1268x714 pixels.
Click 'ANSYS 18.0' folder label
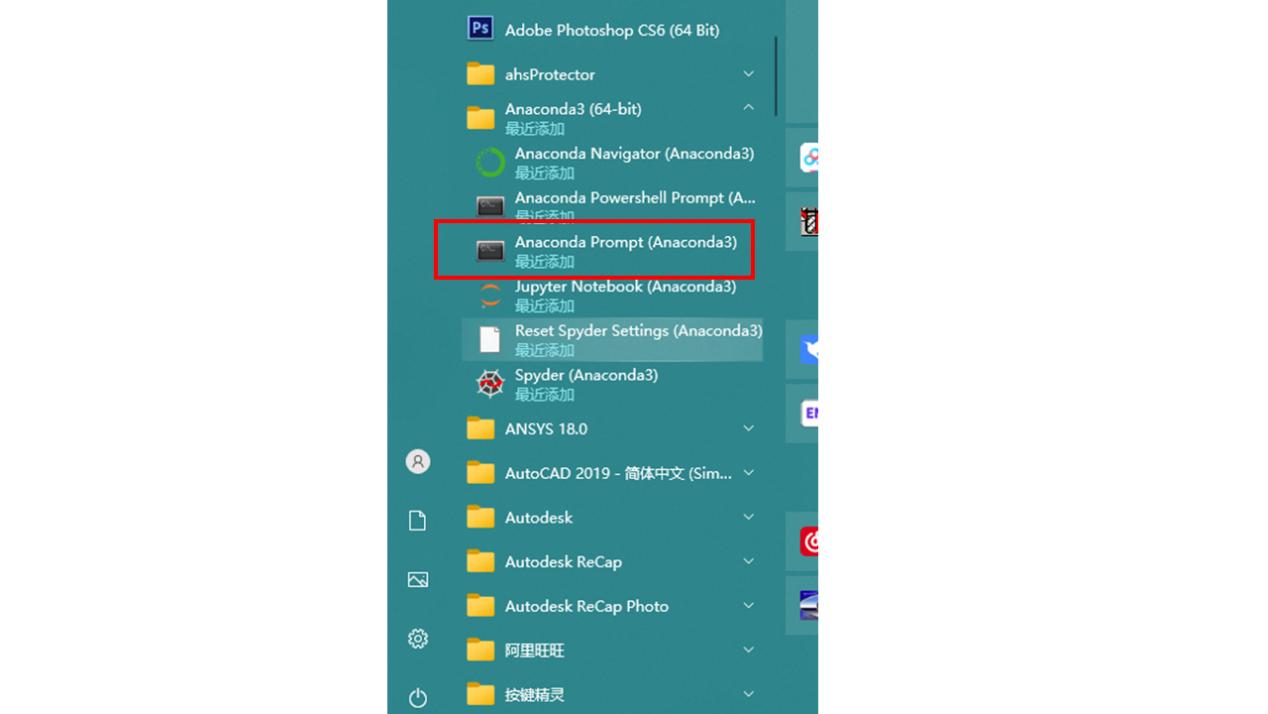coord(546,428)
